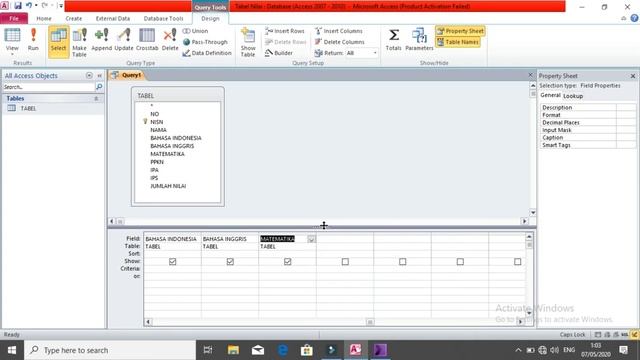This screenshot has height=360, width=640.
Task: Click Delete Rows in Query Setup
Action: (285, 42)
